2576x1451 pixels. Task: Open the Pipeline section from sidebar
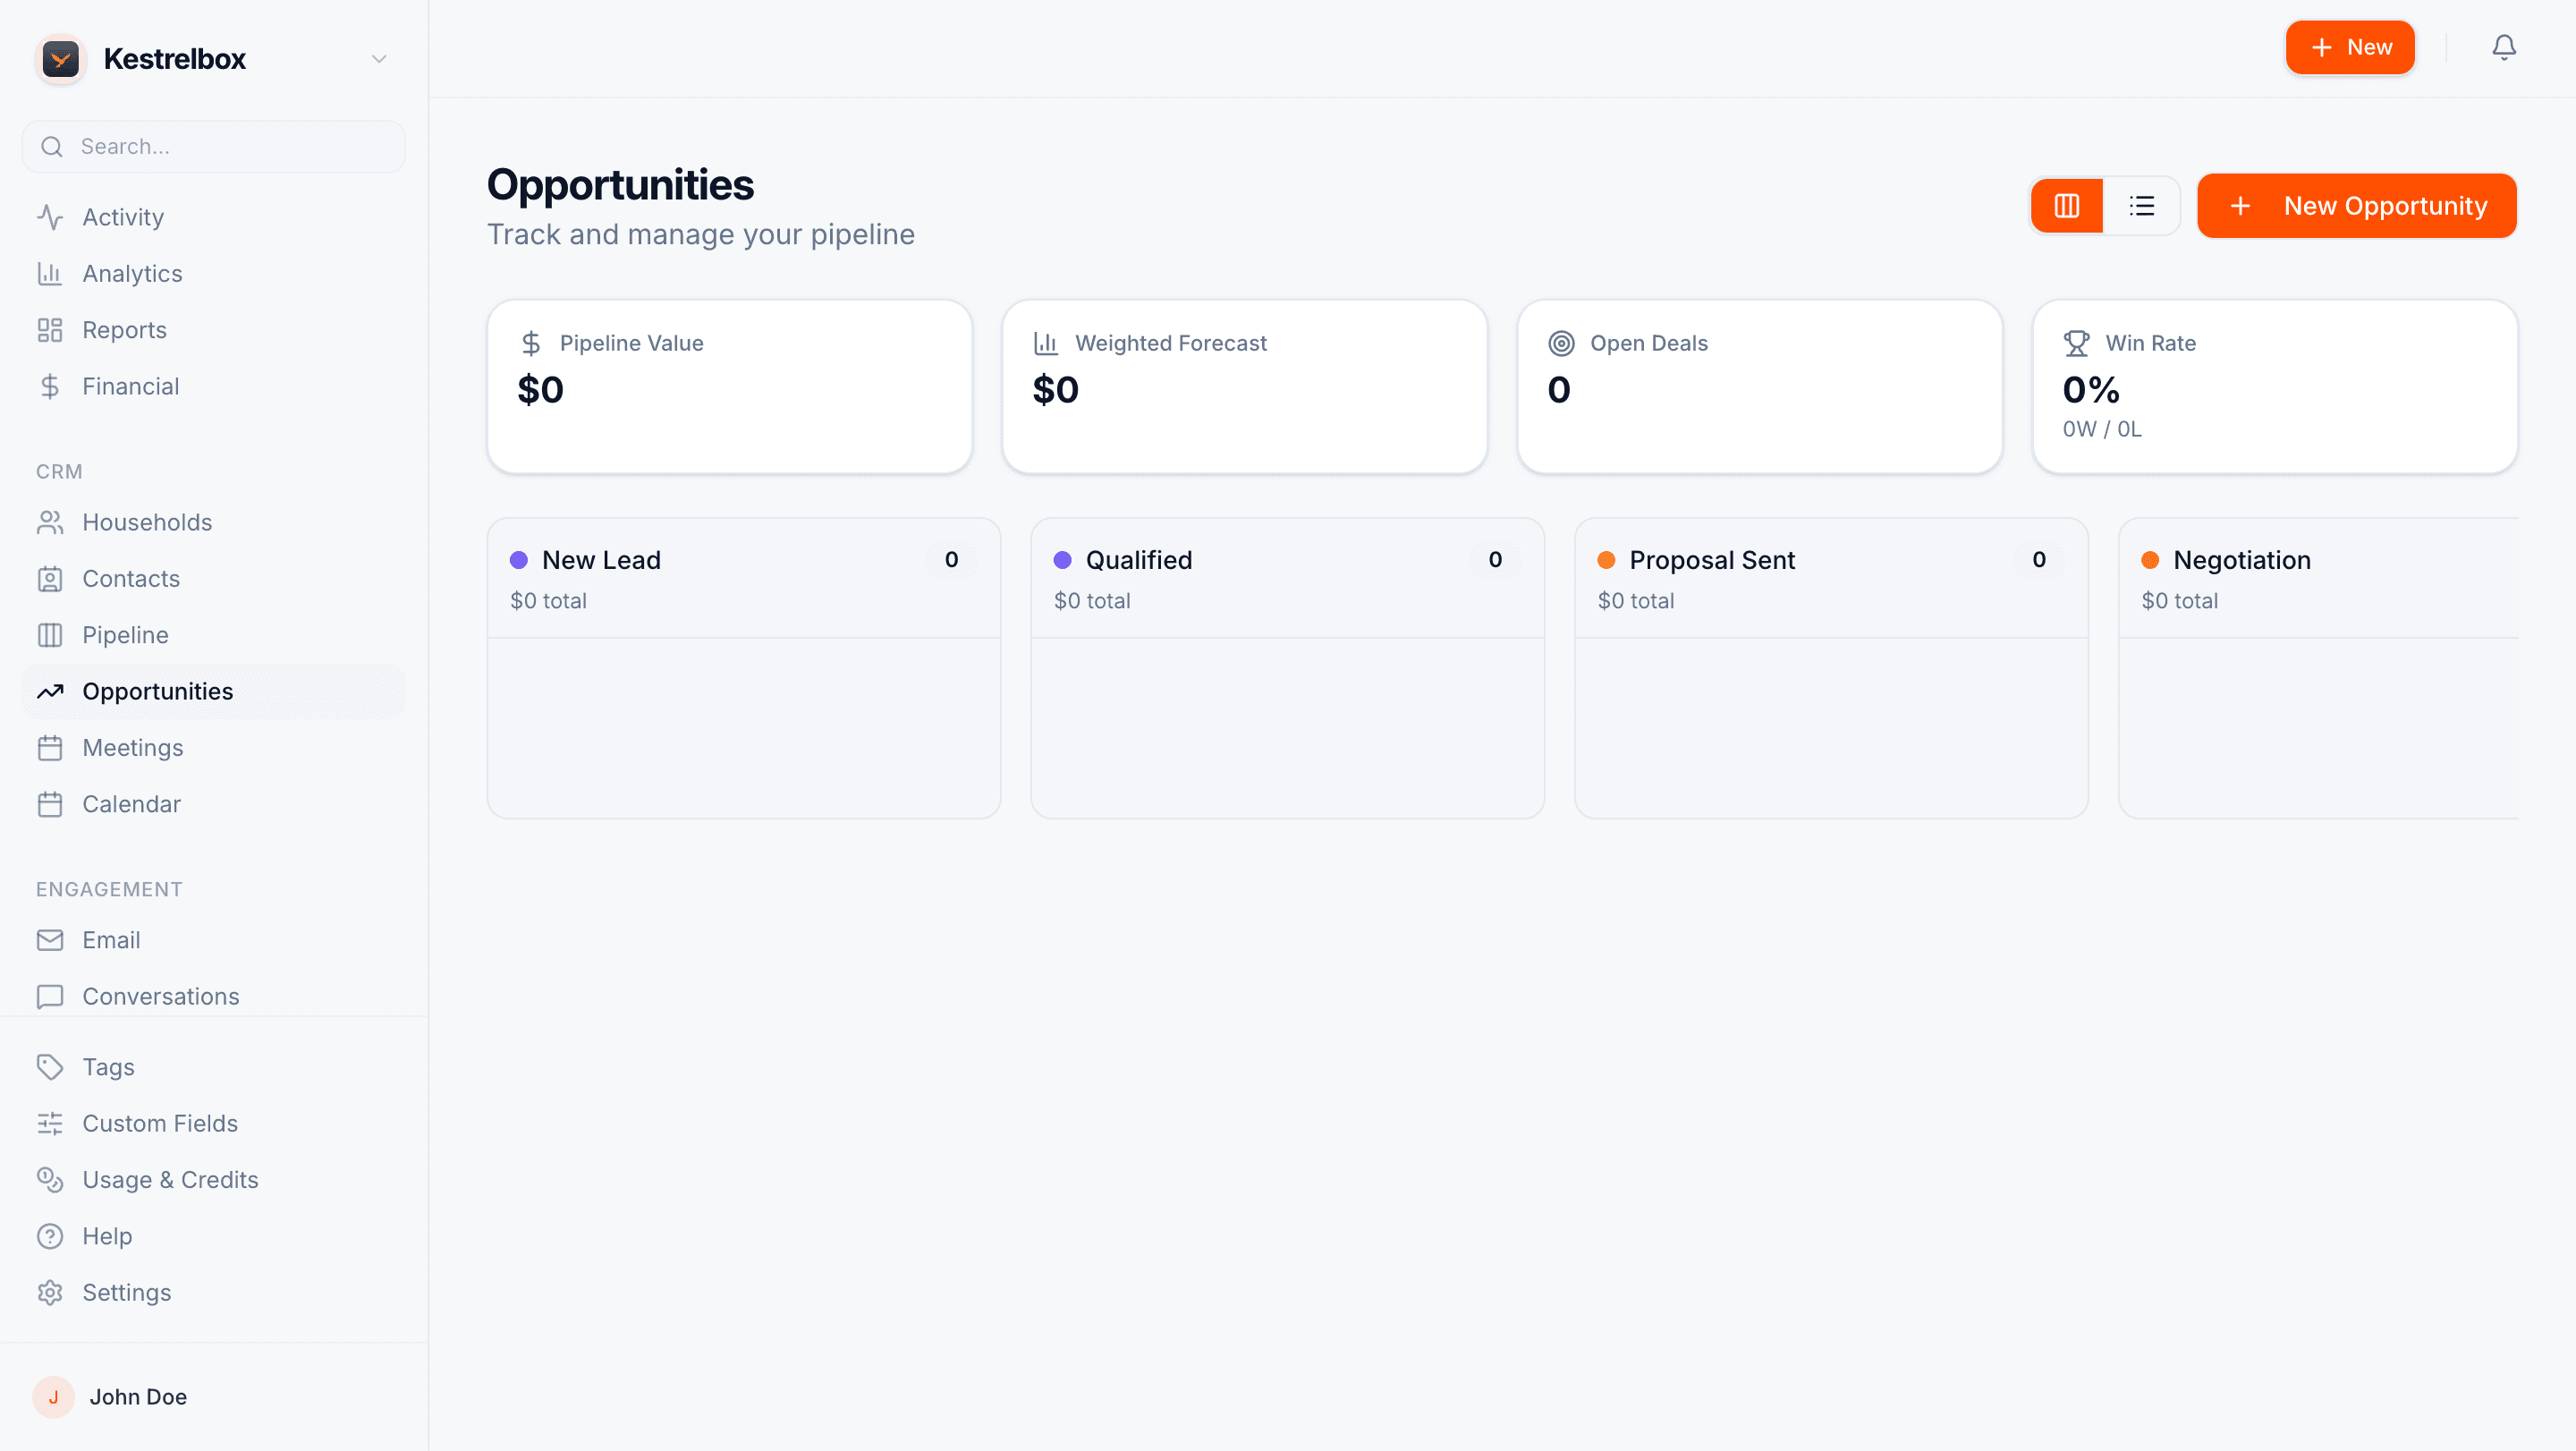(x=125, y=634)
